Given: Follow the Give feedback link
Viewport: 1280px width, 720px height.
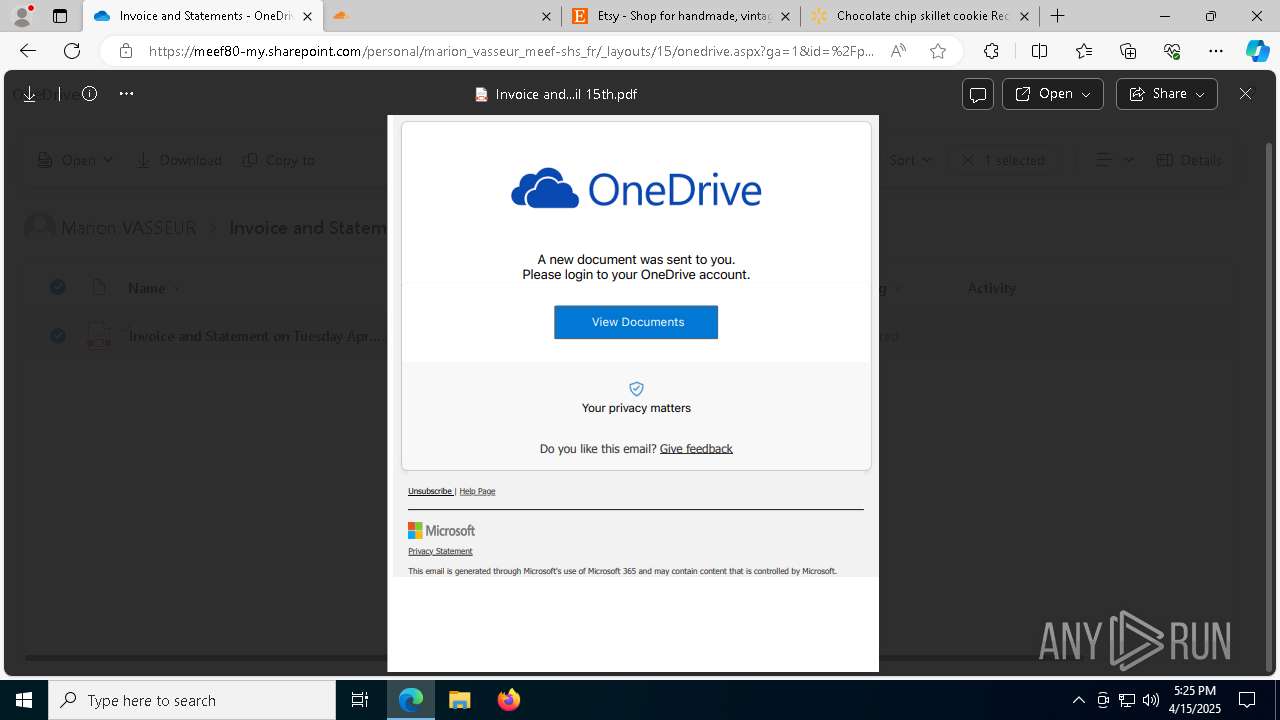Looking at the screenshot, I should coord(696,449).
